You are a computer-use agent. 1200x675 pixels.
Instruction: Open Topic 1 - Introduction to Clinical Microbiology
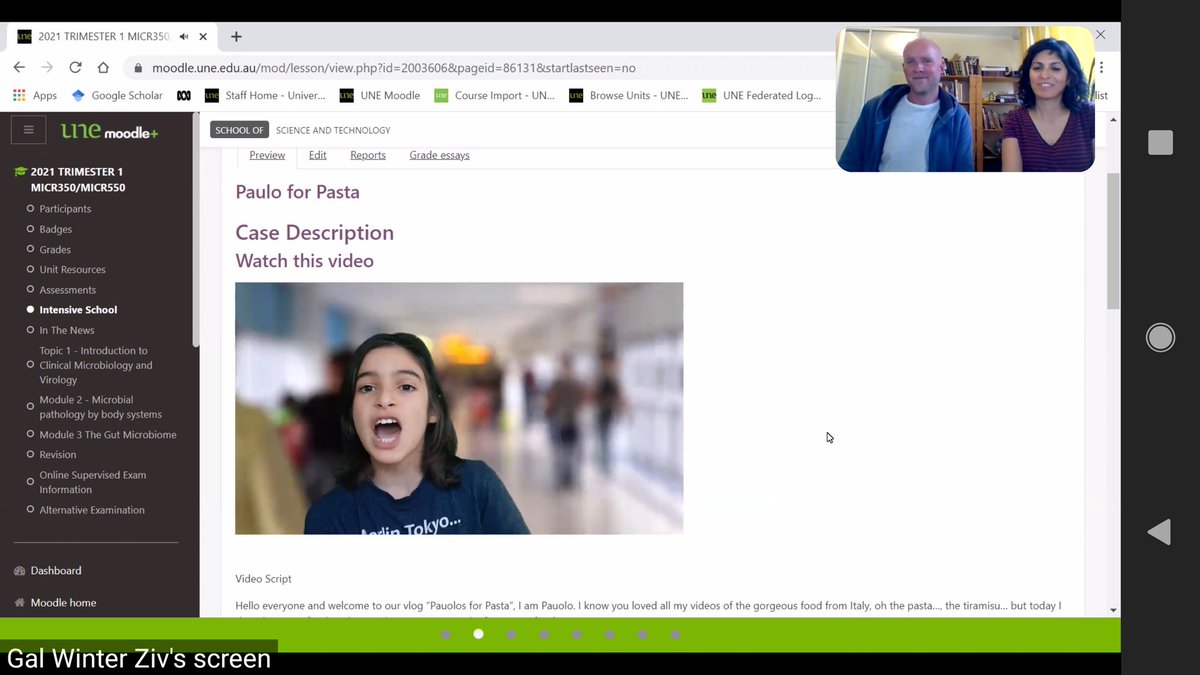pyautogui.click(x=96, y=365)
